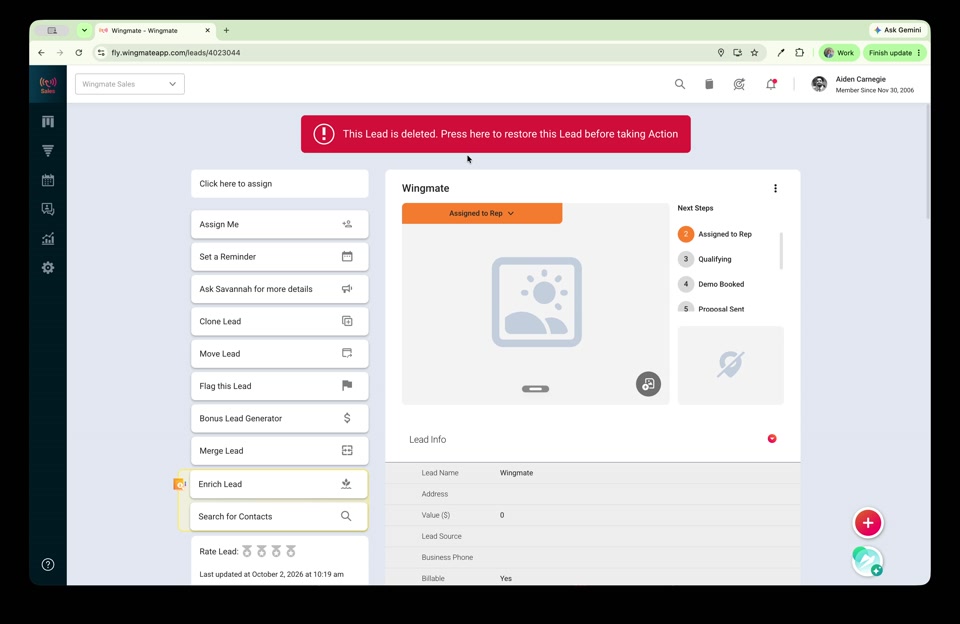Click the fourth Rate Lead medal
Image resolution: width=960 pixels, height=624 pixels.
pyautogui.click(x=291, y=551)
